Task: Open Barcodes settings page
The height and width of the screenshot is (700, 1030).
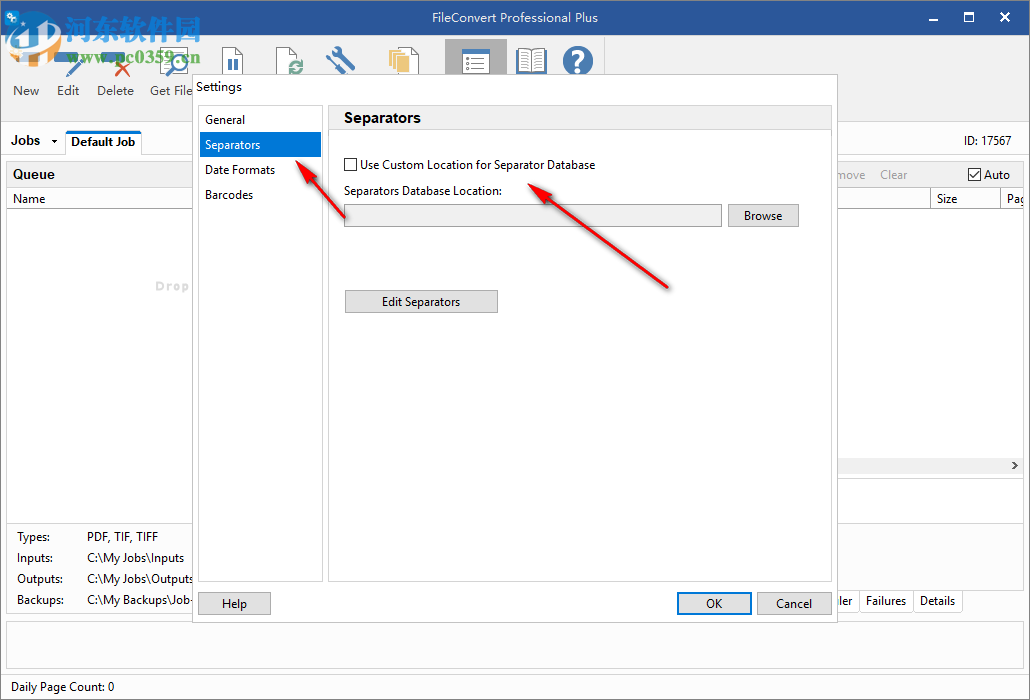Action: pyautogui.click(x=260, y=194)
